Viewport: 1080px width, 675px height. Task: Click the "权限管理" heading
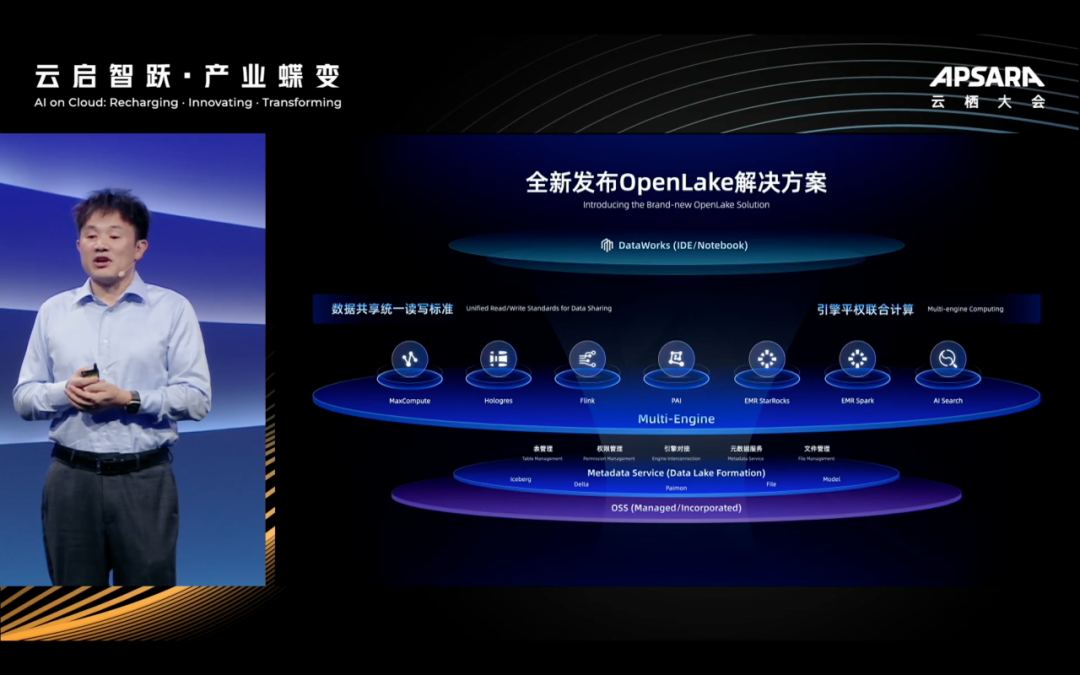point(610,449)
